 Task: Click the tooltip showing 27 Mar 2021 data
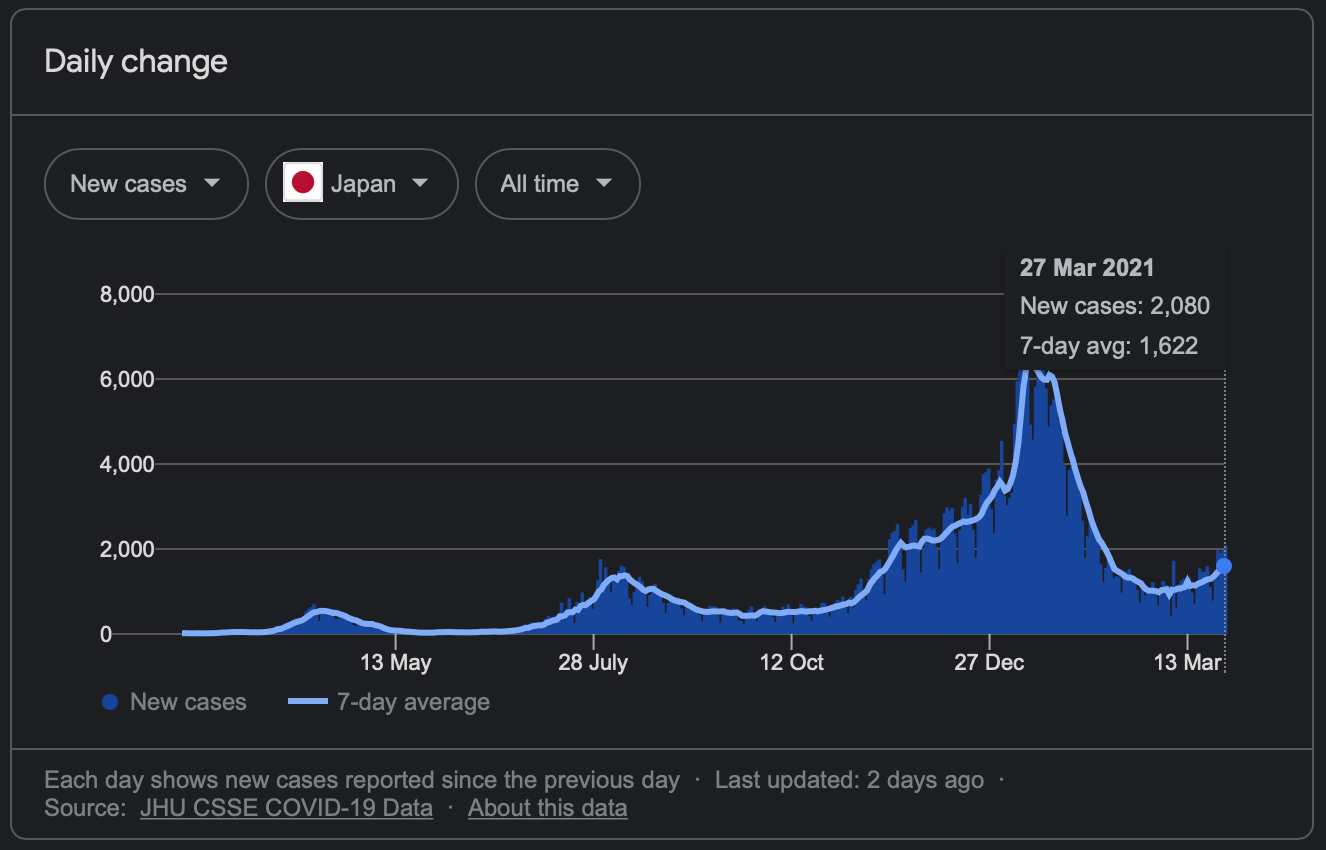tap(1114, 306)
